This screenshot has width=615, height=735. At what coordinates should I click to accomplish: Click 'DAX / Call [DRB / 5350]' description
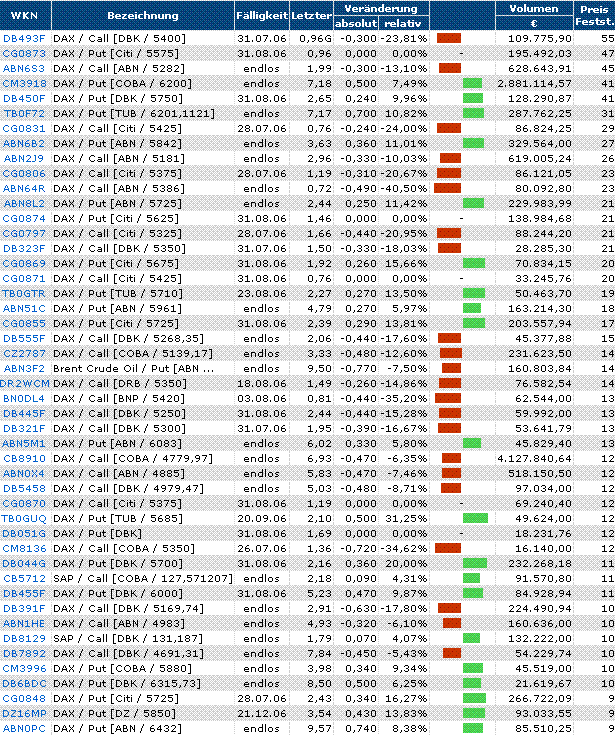(120, 383)
